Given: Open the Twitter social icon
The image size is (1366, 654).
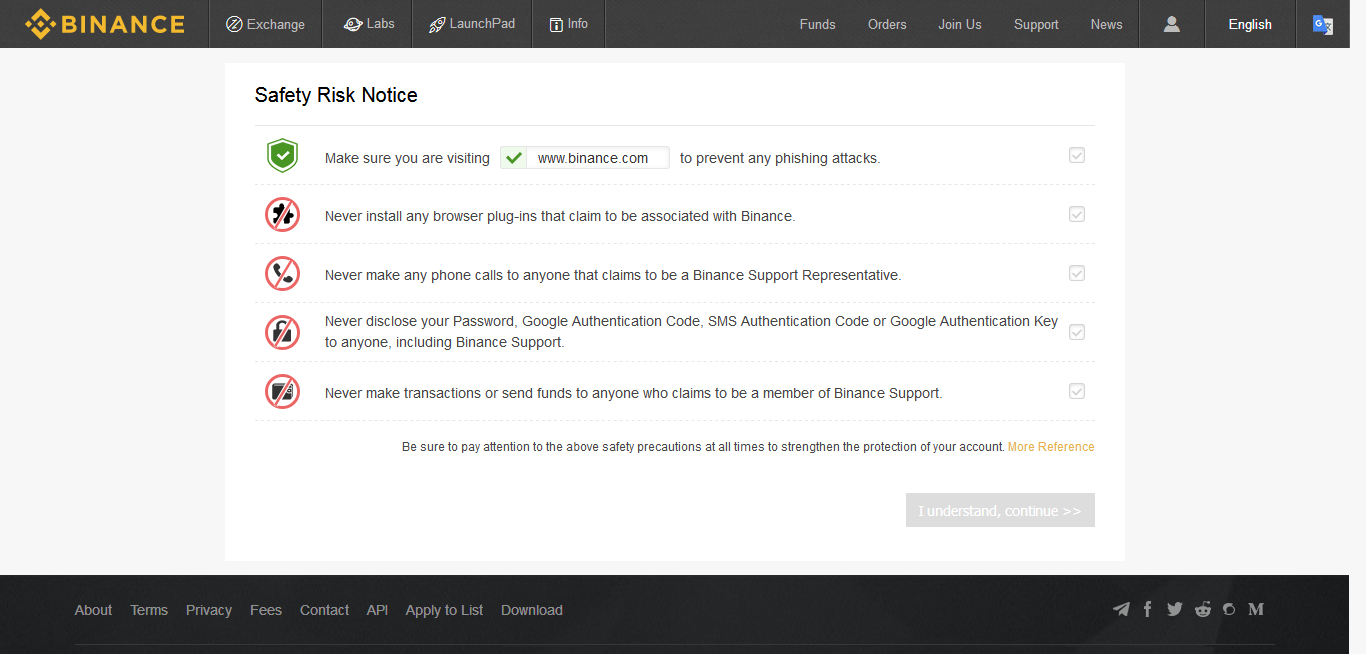Looking at the screenshot, I should point(1174,609).
